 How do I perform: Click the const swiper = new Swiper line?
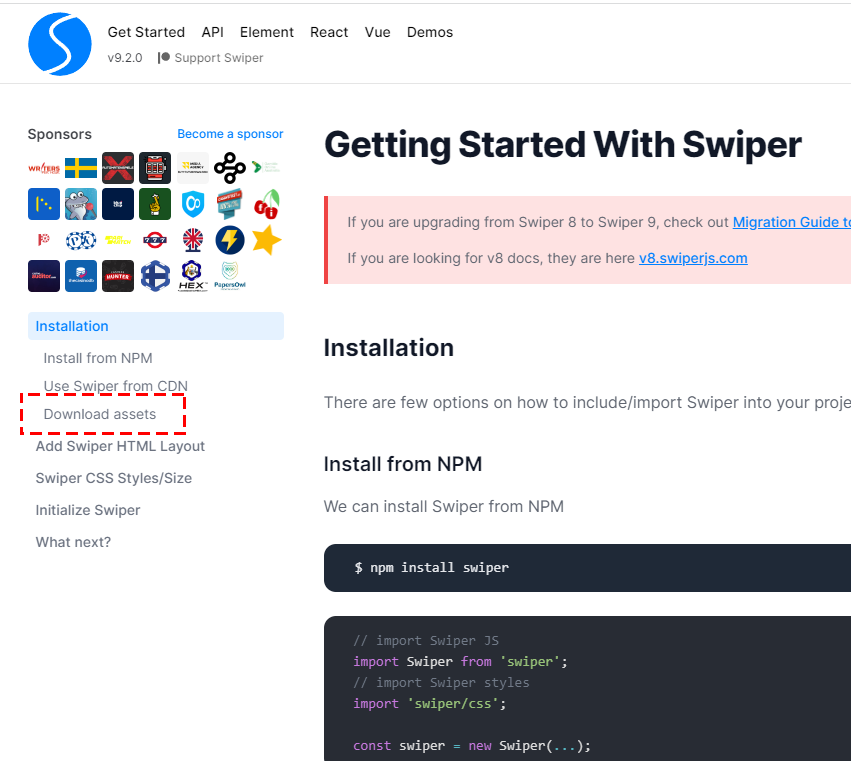[472, 745]
